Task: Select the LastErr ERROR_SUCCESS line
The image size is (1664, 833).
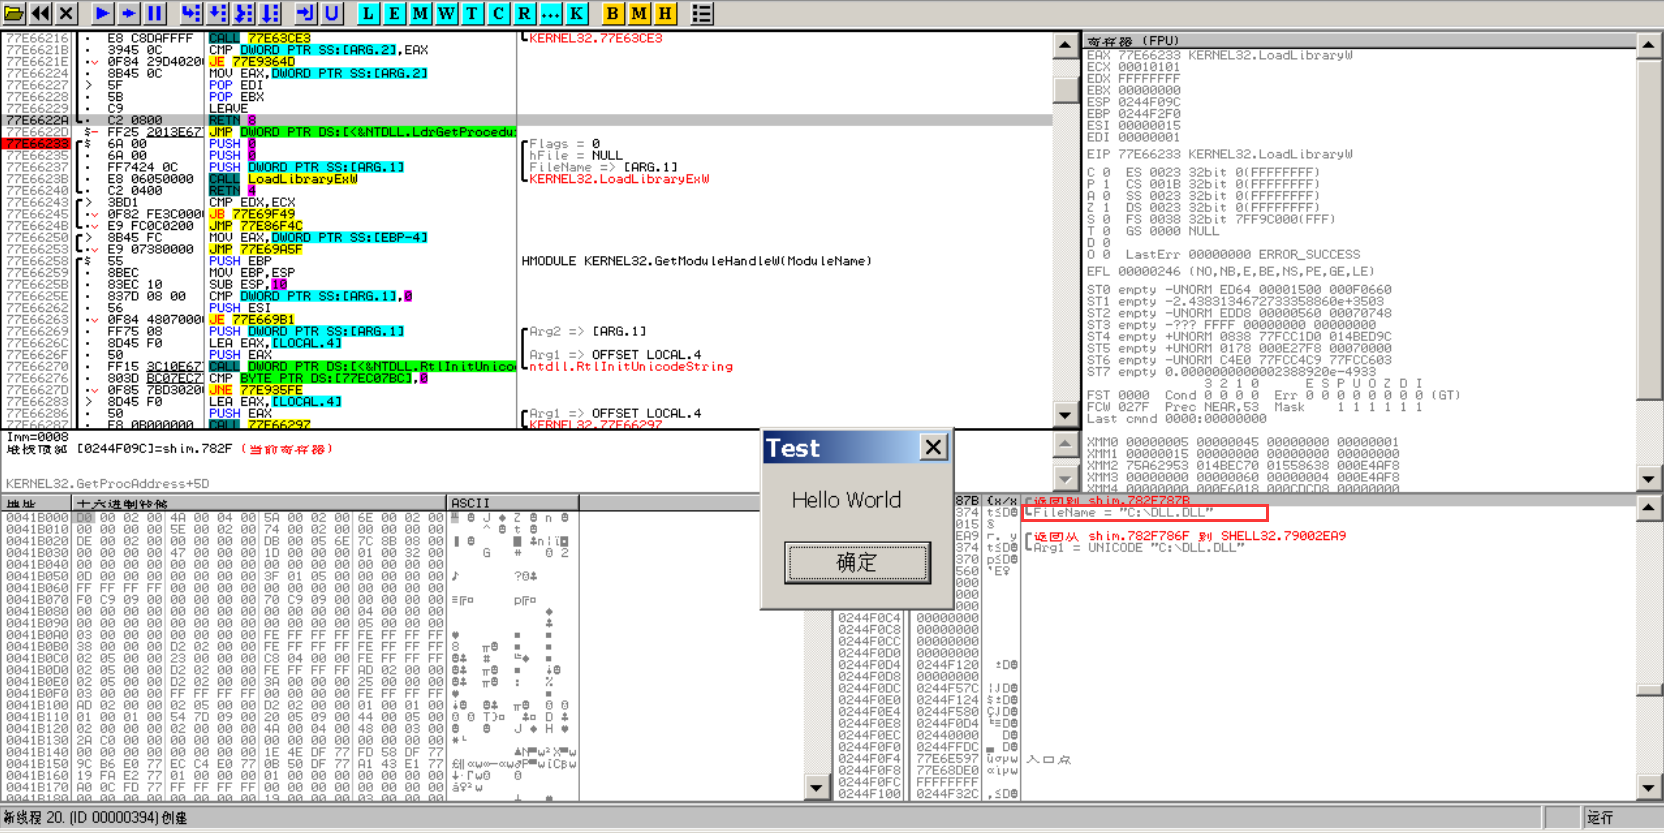Action: [x=1243, y=255]
